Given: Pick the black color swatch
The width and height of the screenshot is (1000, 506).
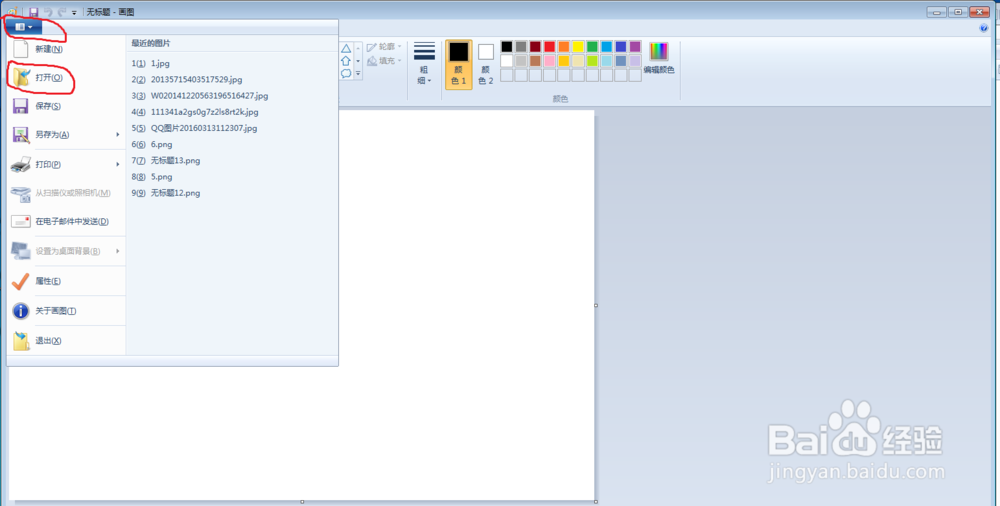Looking at the screenshot, I should coord(506,47).
